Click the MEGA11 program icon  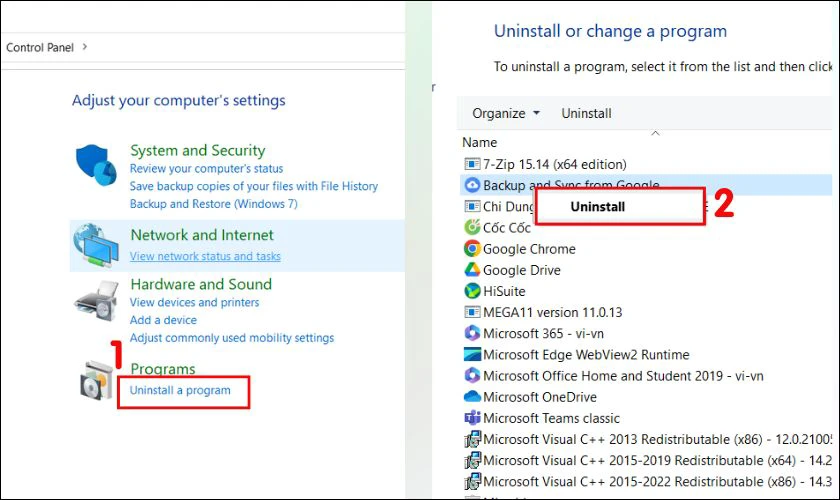pyautogui.click(x=472, y=312)
